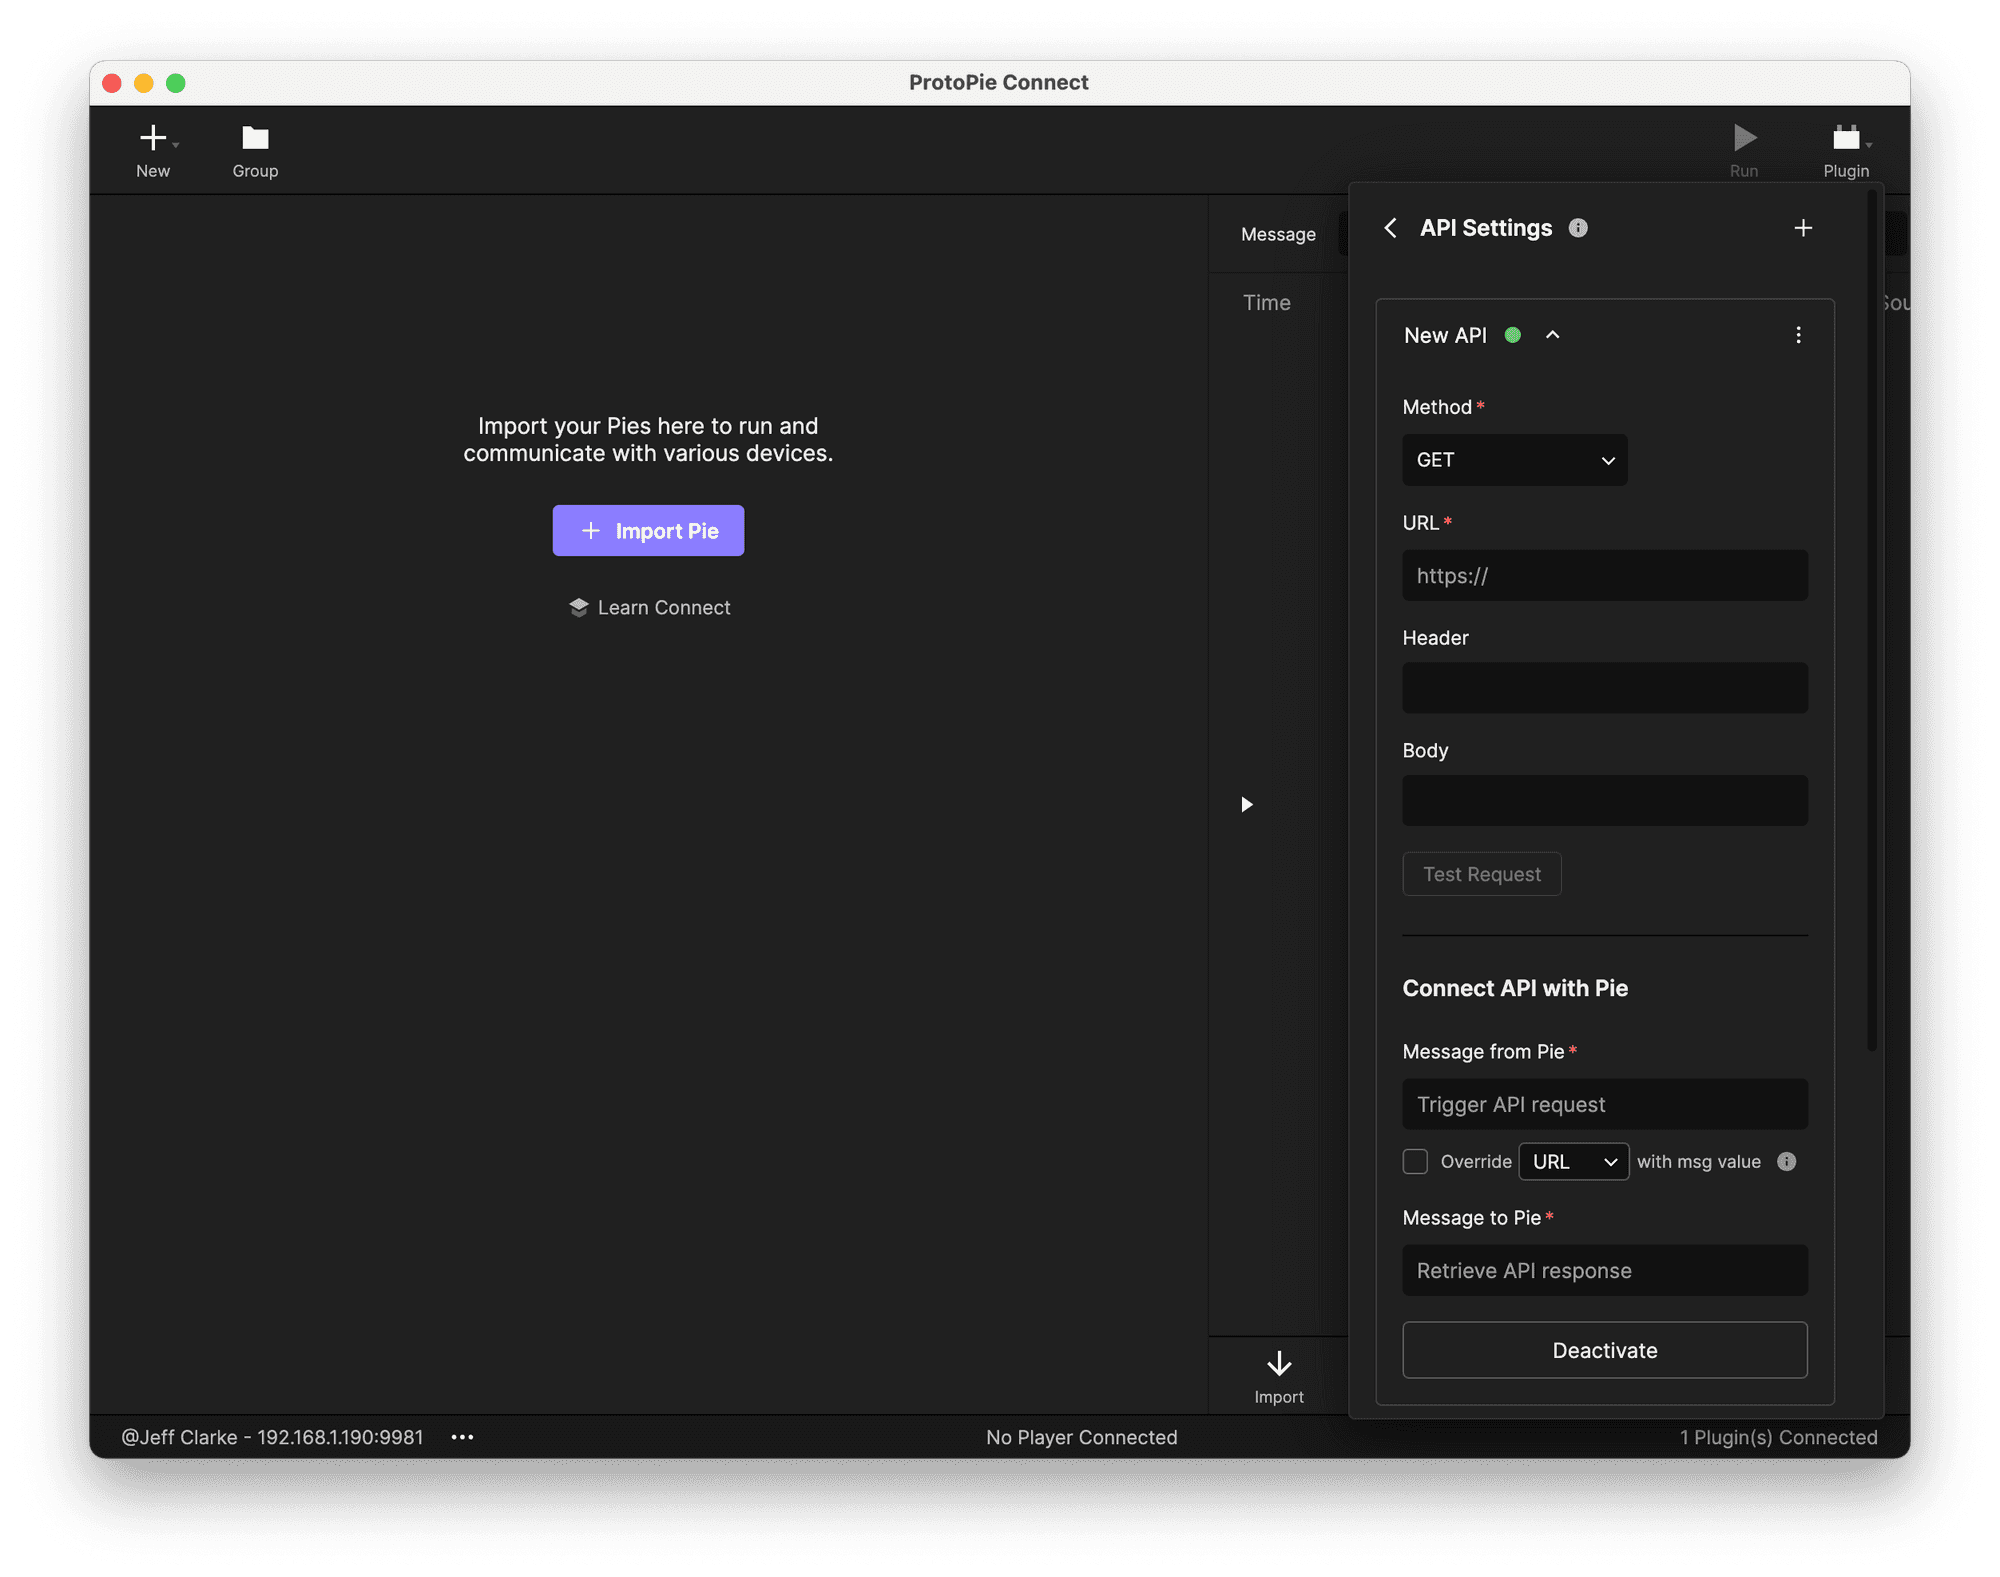Minimize the ProtoPie Connect window
This screenshot has height=1577, width=2000.
144,83
